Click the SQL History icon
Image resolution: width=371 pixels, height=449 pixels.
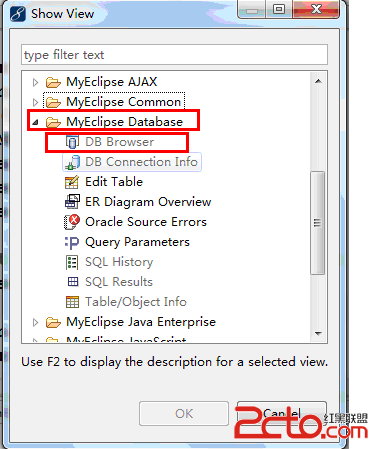(x=72, y=262)
